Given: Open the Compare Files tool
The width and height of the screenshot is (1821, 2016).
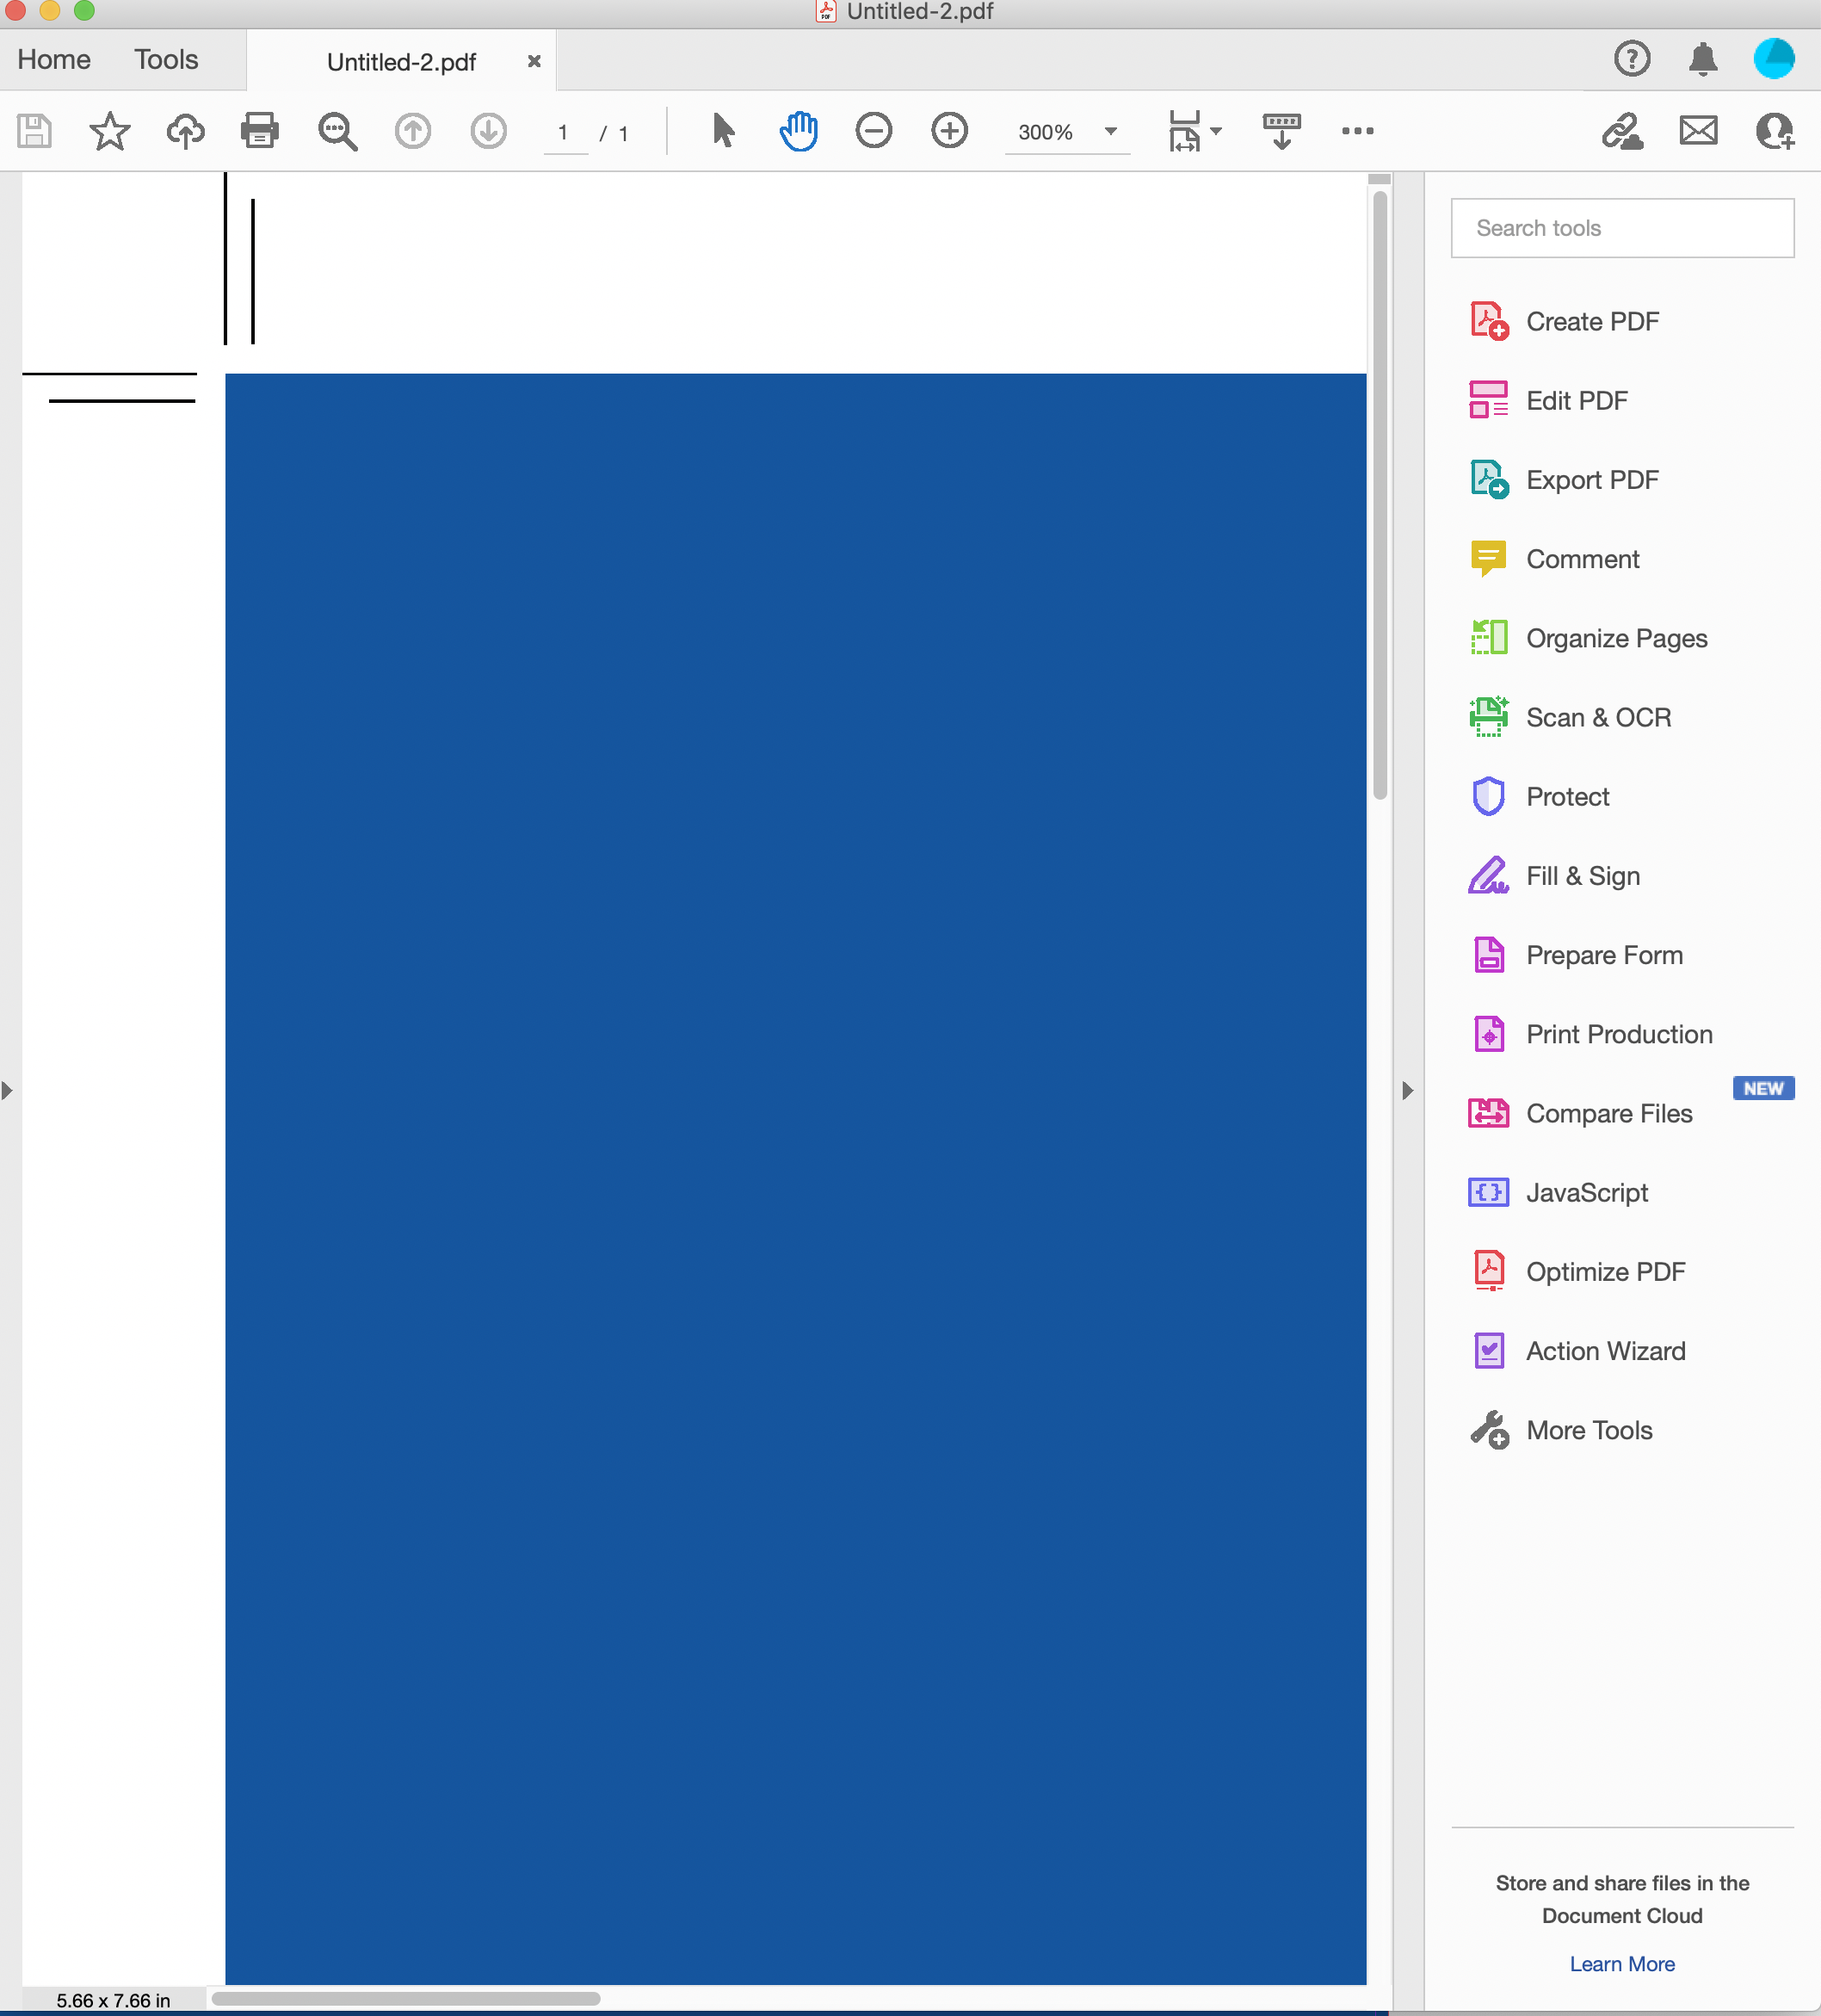Looking at the screenshot, I should pyautogui.click(x=1608, y=1113).
